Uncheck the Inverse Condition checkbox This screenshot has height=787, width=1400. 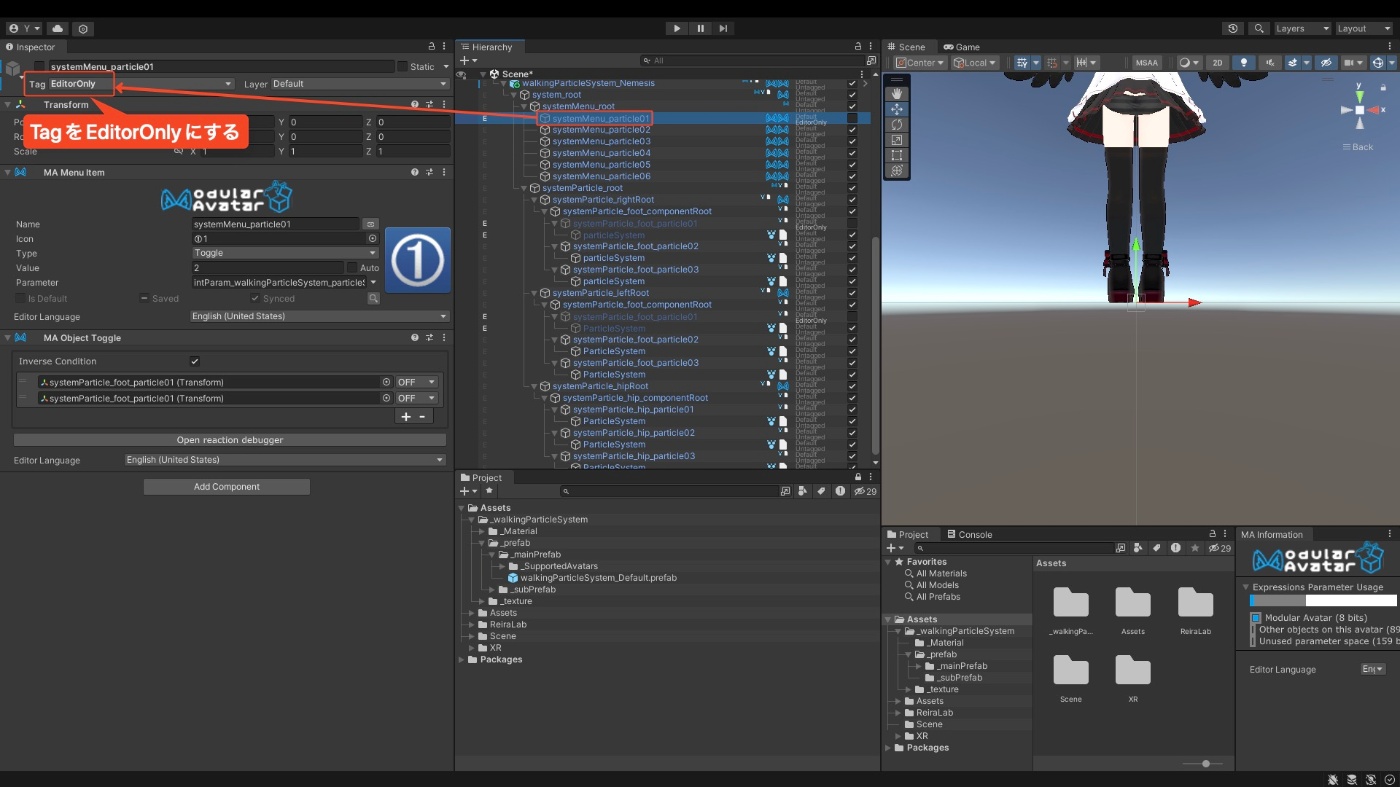(x=194, y=362)
